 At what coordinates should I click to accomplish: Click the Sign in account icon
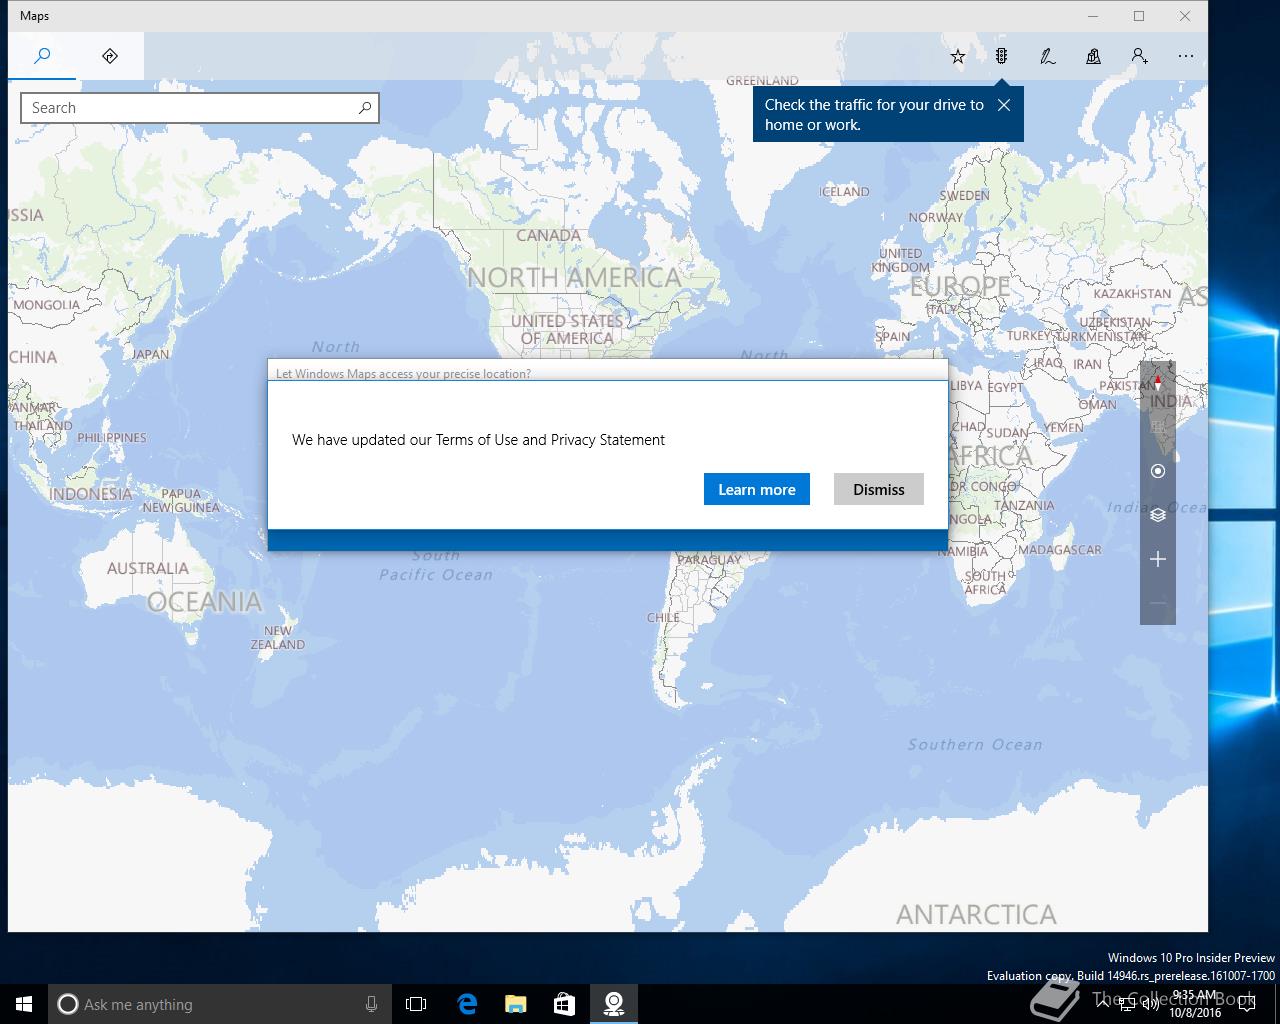click(x=1139, y=56)
